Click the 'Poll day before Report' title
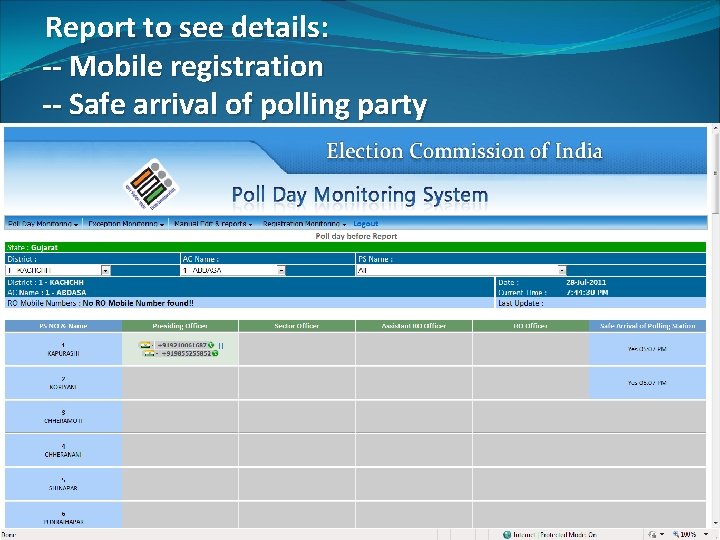Viewport: 720px width, 540px height. click(356, 236)
